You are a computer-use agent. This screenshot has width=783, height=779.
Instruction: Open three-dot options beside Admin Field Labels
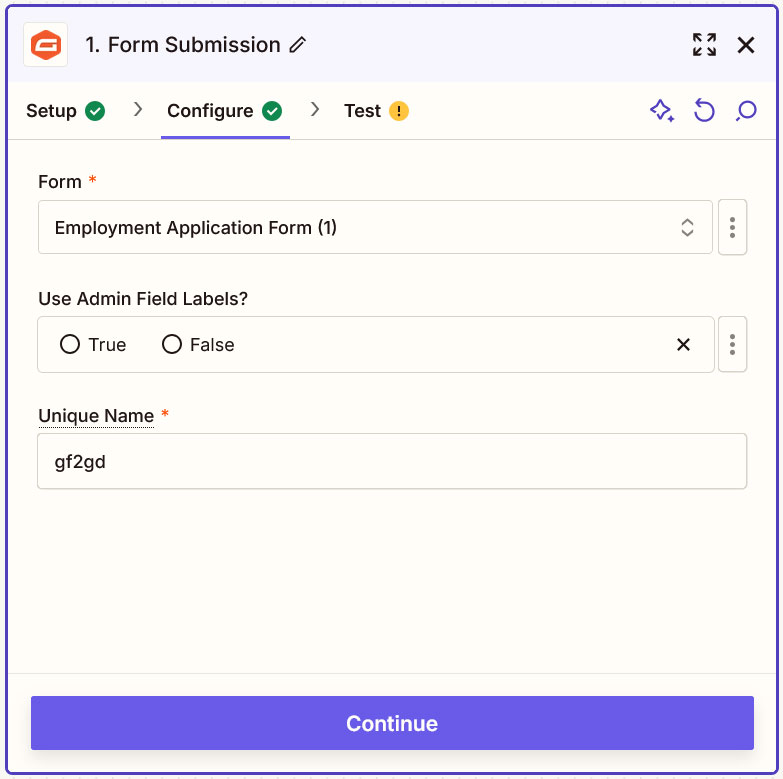point(732,345)
